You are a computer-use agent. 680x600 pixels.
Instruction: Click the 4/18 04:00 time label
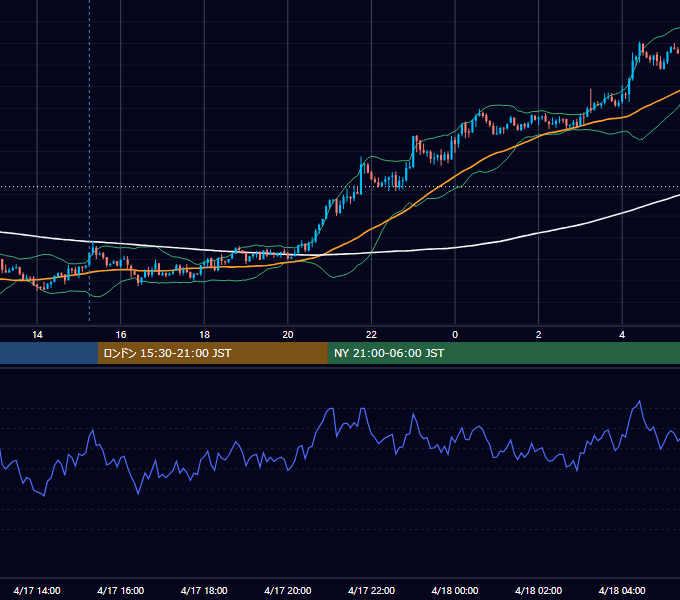[x=622, y=590]
